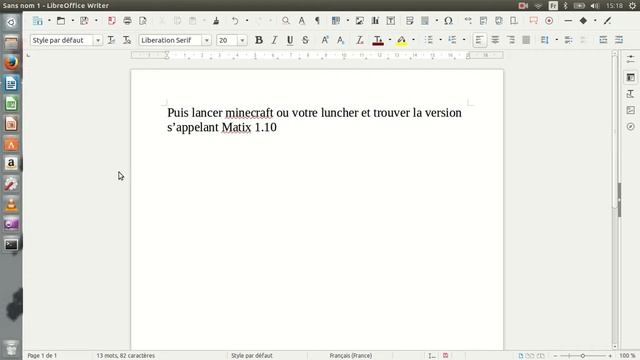640x360 pixels.
Task: Open sidebar Properties deck
Action: [631, 77]
